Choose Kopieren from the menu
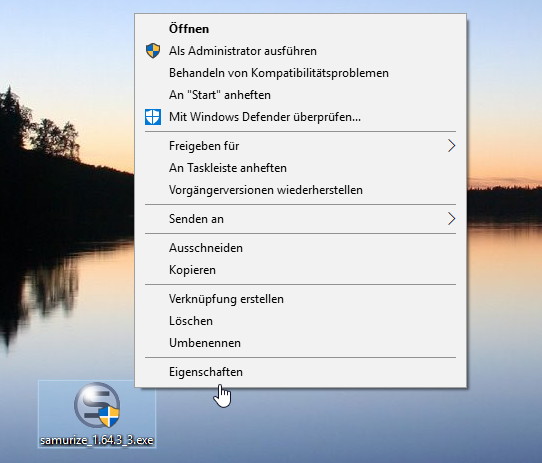 pyautogui.click(x=300, y=270)
